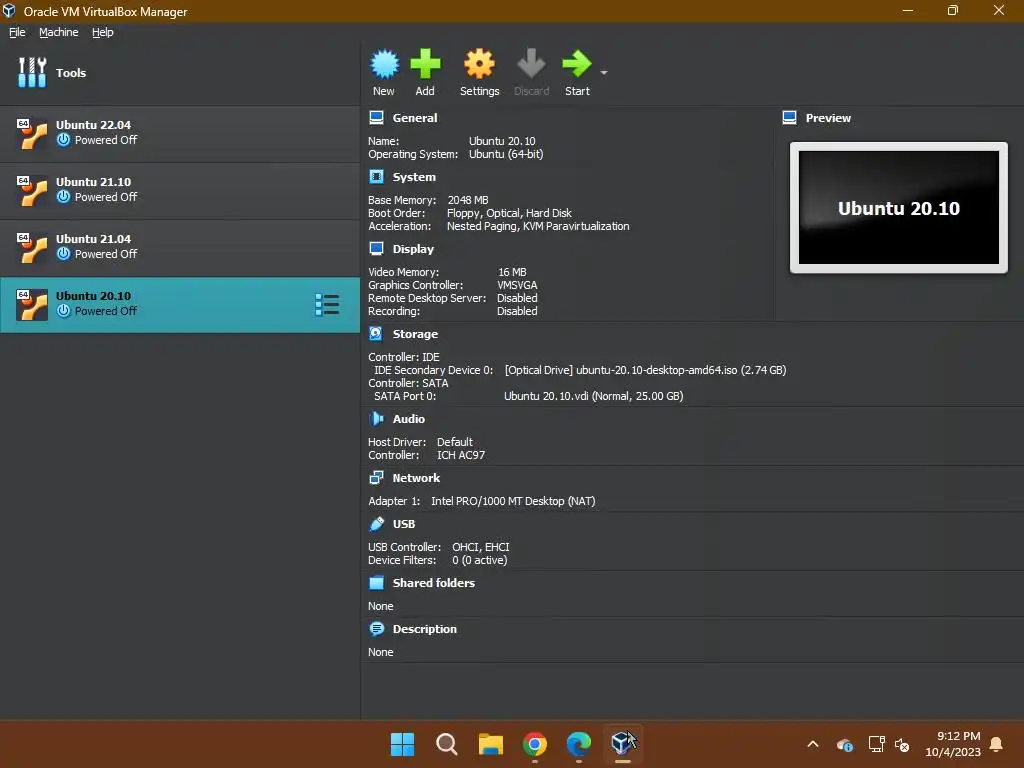Viewport: 1024px width, 768px height.
Task: Open the Machine menu
Action: [59, 32]
